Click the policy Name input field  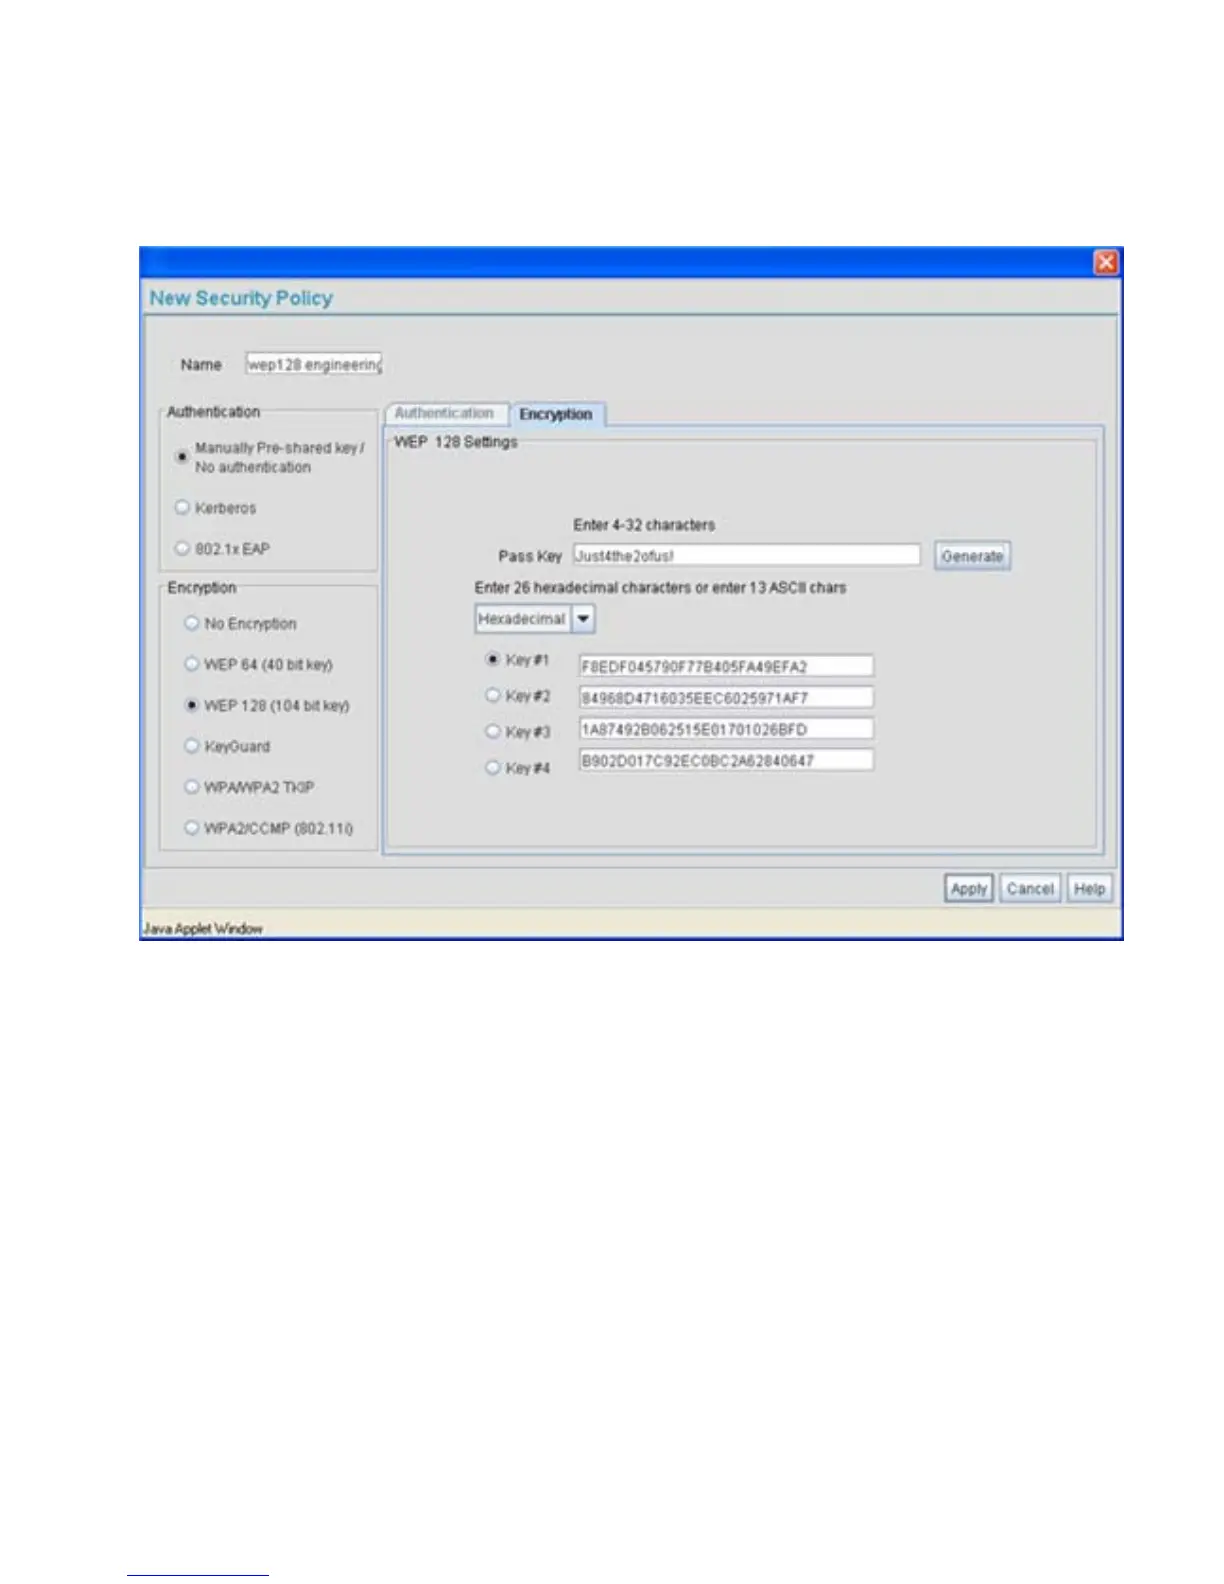pos(314,365)
